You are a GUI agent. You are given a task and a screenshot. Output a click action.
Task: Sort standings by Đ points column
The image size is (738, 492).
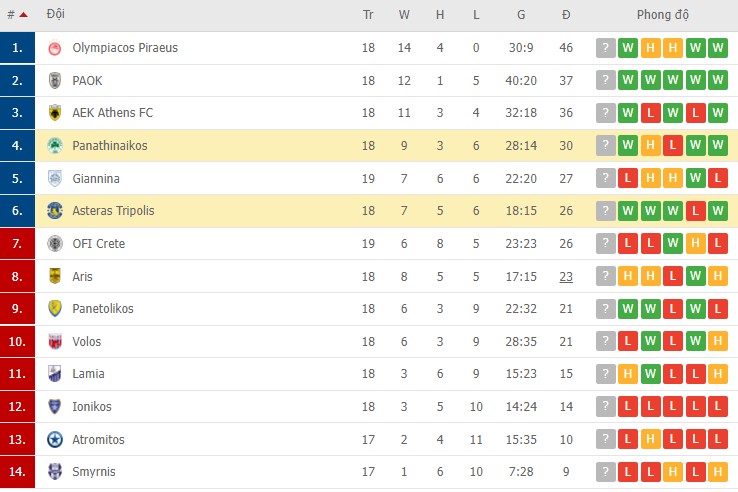(x=566, y=15)
